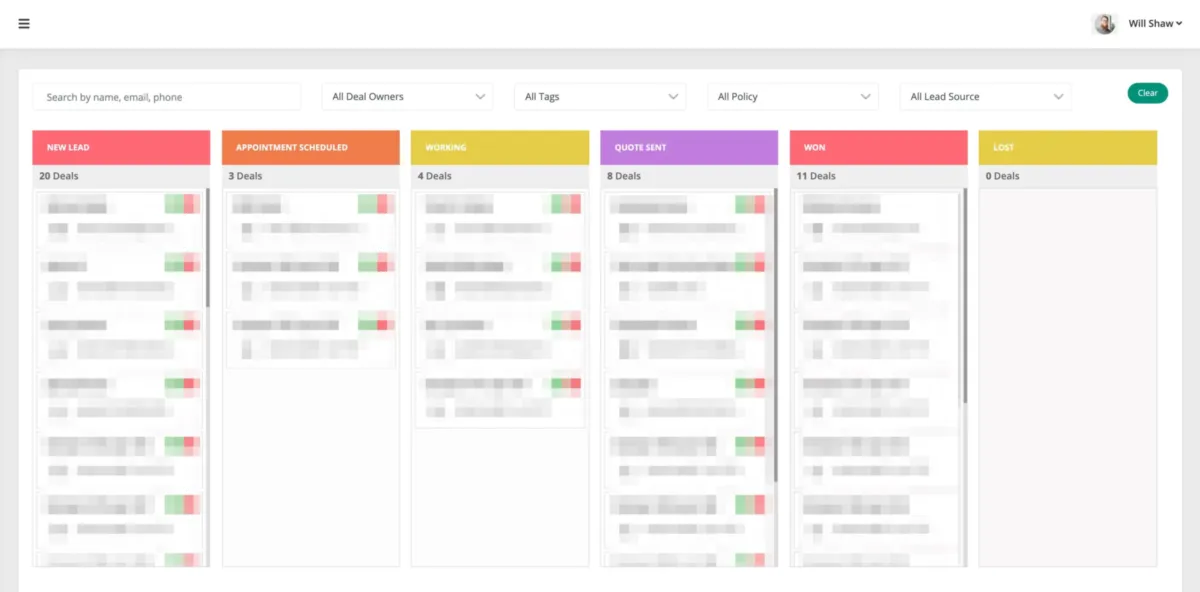Viewport: 1200px width, 592px height.
Task: Click the Quote Sent column scrollbar
Action: click(x=775, y=335)
